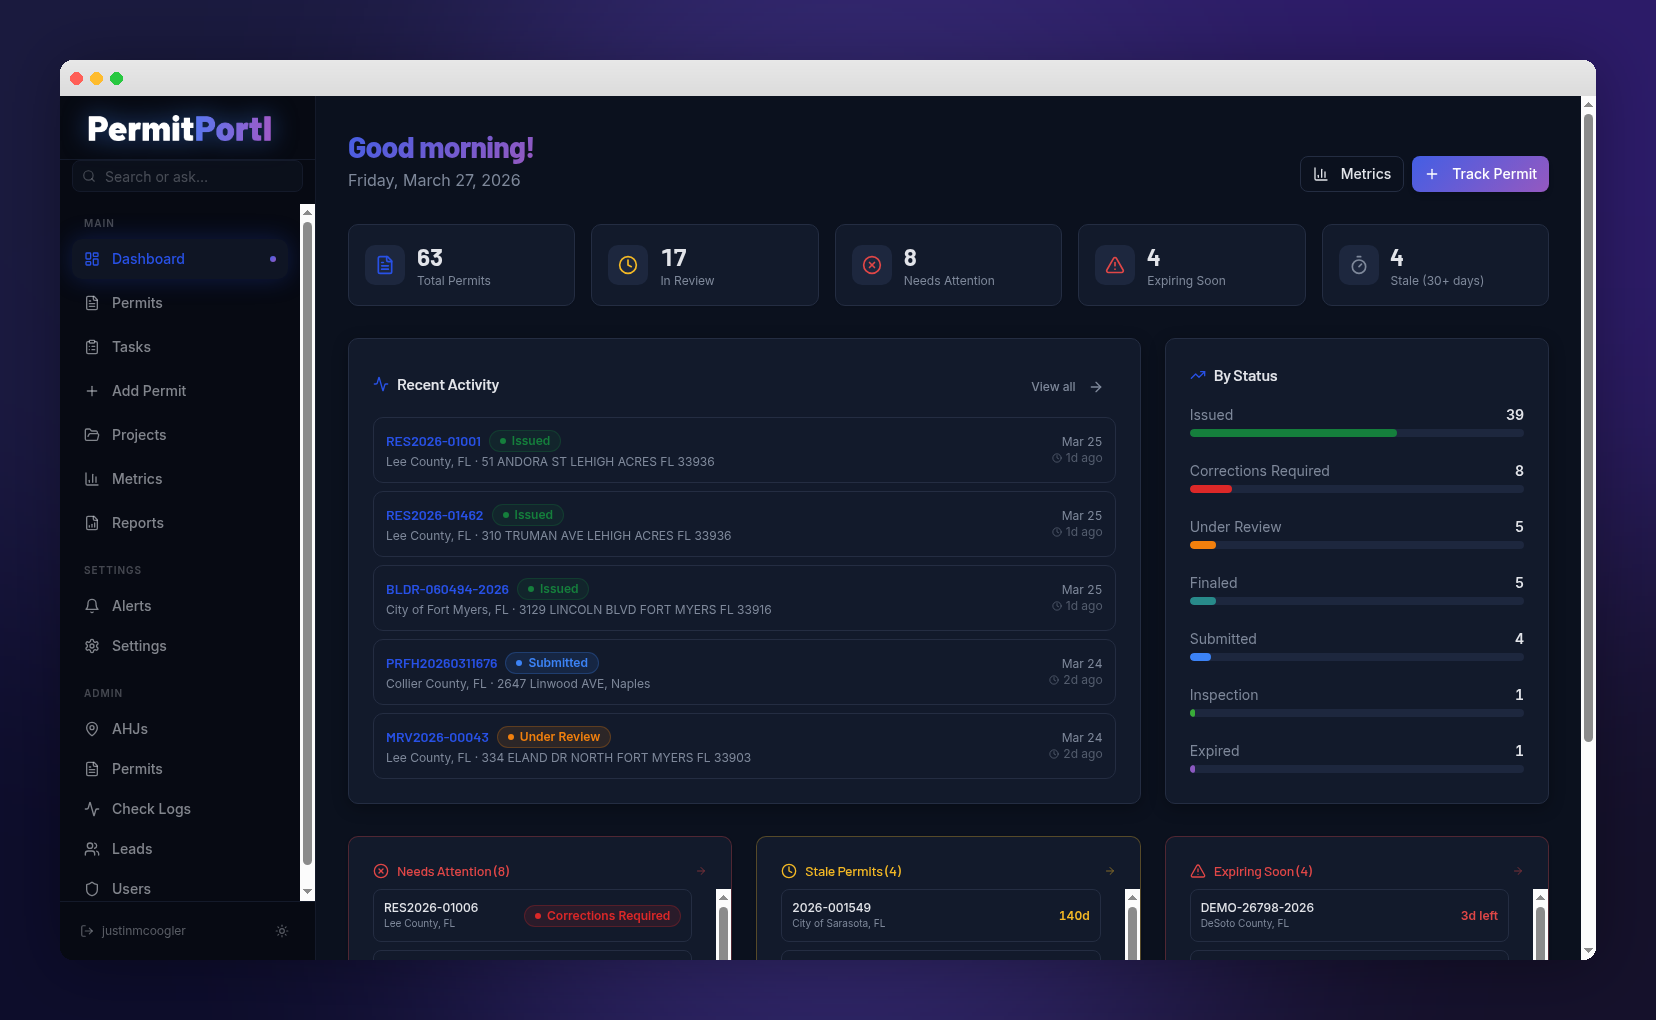Open permit RES2026-01001
This screenshot has width=1656, height=1020.
click(x=744, y=451)
